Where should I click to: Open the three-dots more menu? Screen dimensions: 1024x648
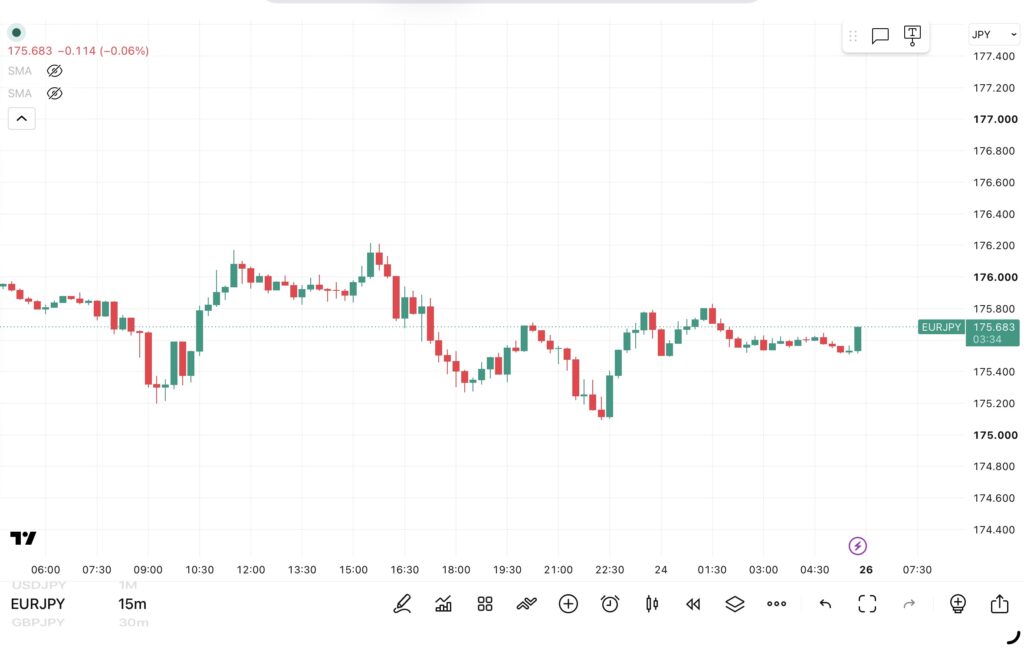pos(776,604)
